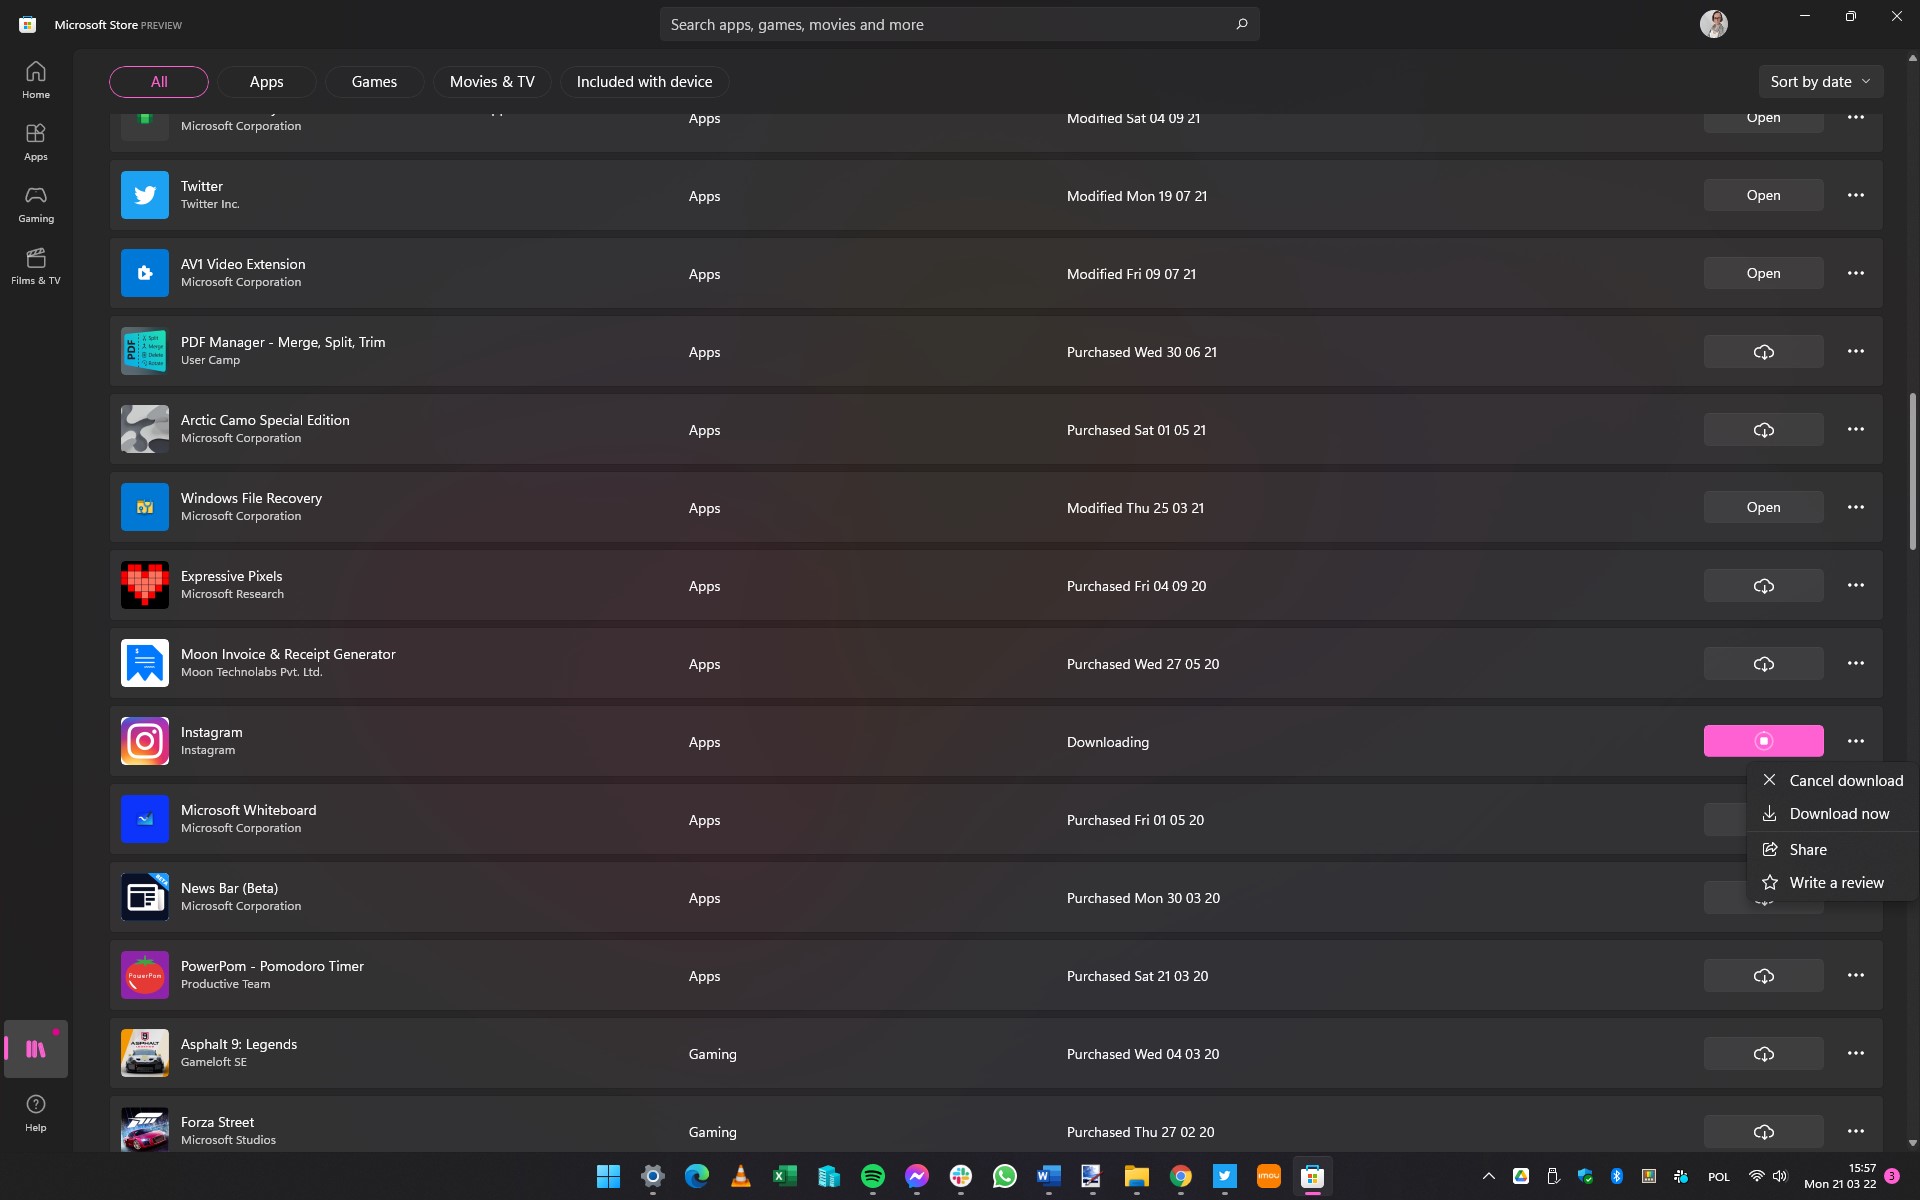Open more options for AV1 Video Extension
The height and width of the screenshot is (1200, 1920).
[1856, 273]
